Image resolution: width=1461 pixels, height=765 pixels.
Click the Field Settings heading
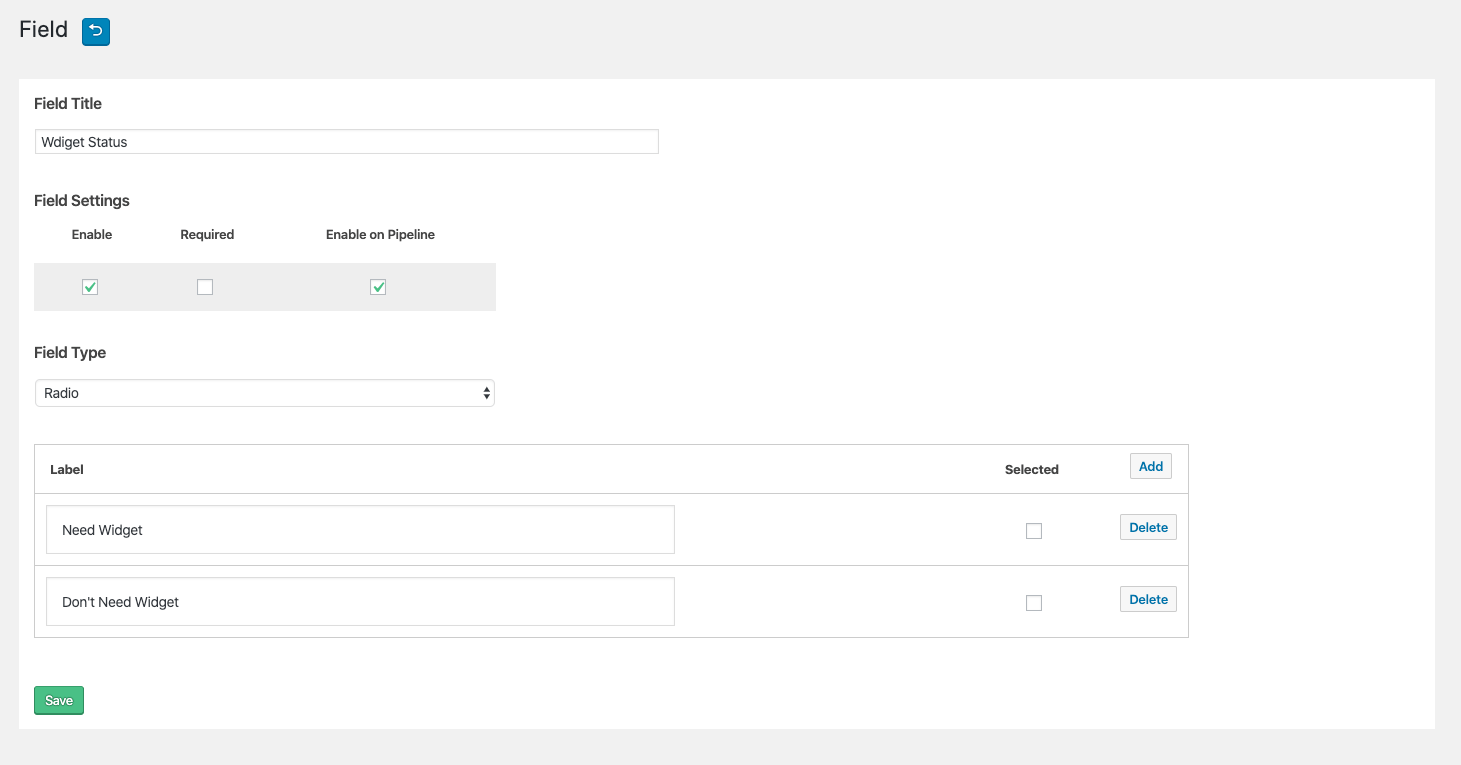82,200
